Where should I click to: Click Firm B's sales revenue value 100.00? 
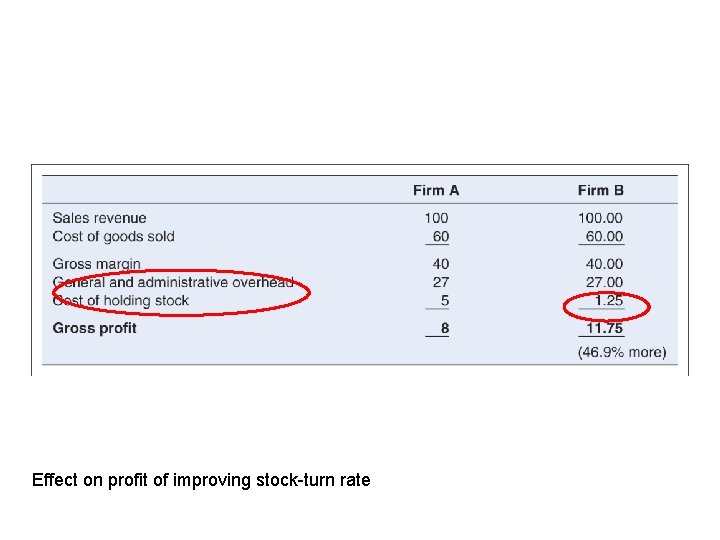point(600,218)
